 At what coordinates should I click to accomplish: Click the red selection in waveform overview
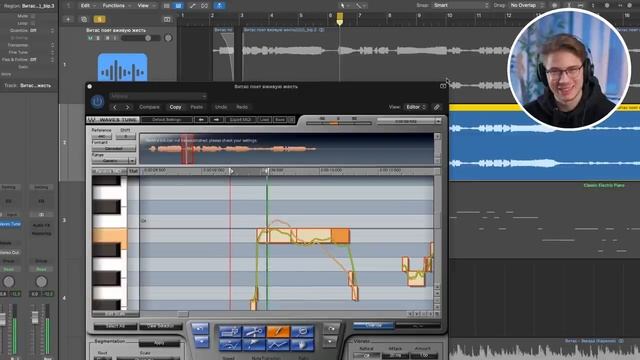pos(187,149)
